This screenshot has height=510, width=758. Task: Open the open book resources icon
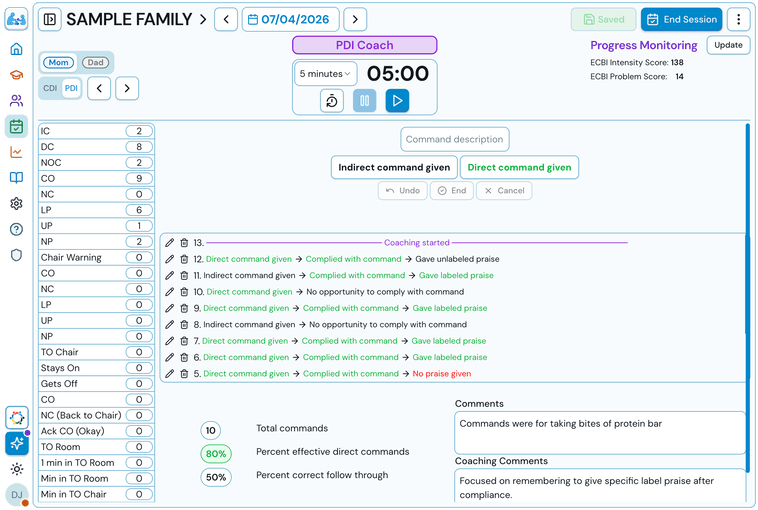click(x=16, y=177)
